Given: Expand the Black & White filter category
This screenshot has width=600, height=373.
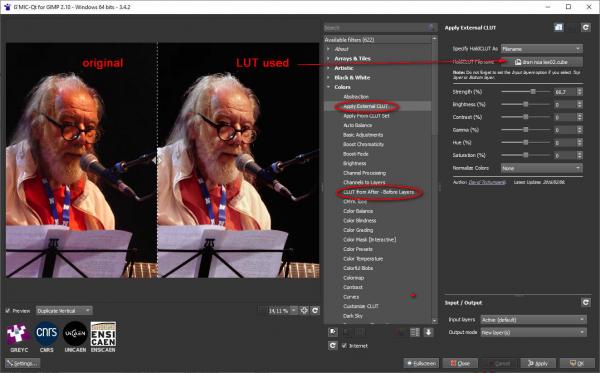Looking at the screenshot, I should tap(352, 78).
